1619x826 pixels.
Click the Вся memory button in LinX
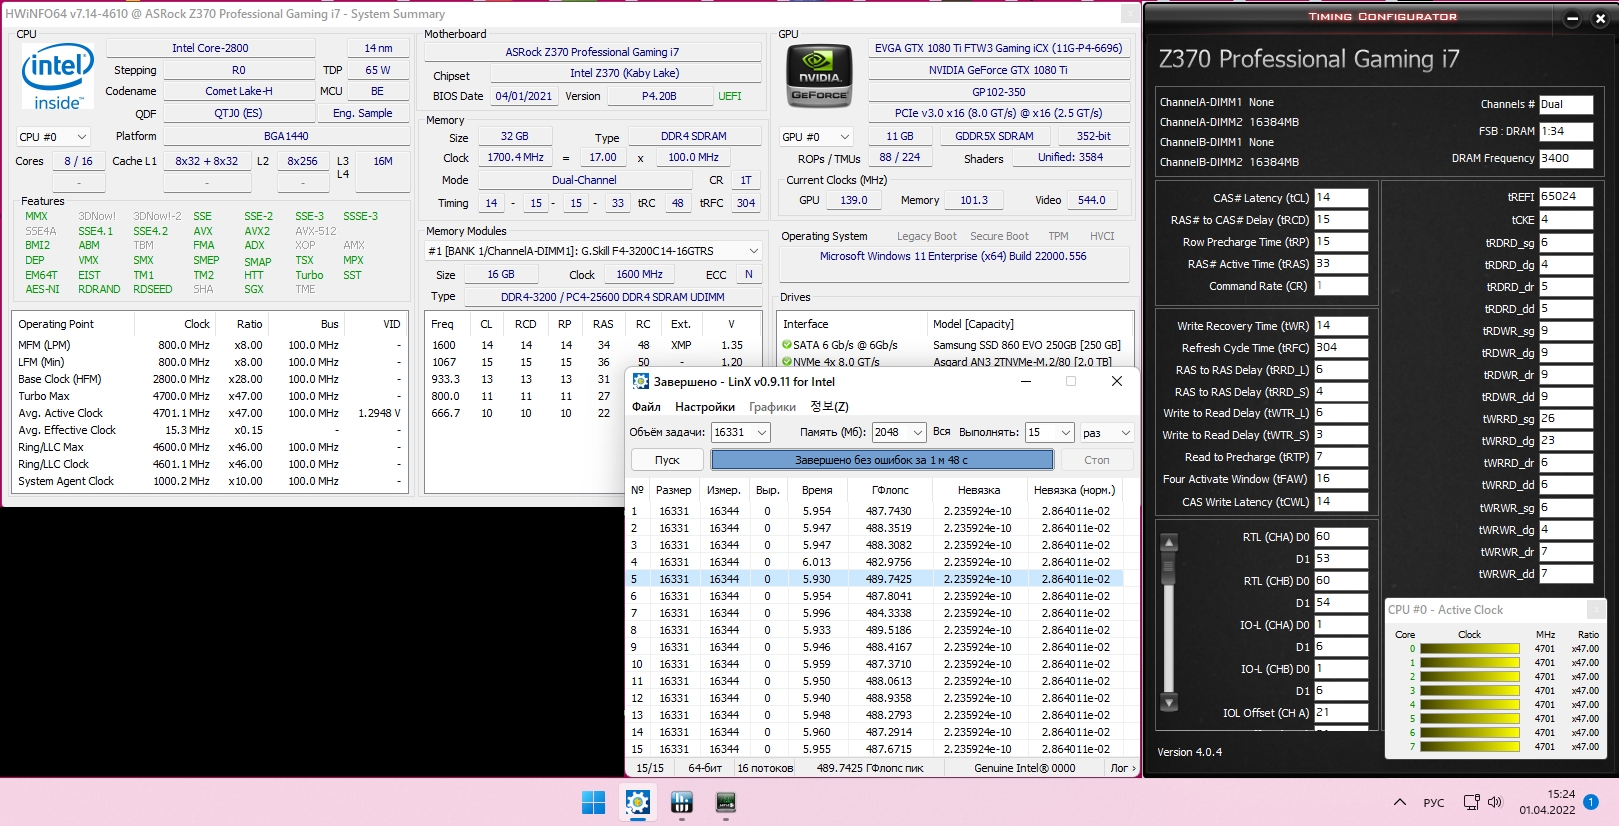(942, 432)
